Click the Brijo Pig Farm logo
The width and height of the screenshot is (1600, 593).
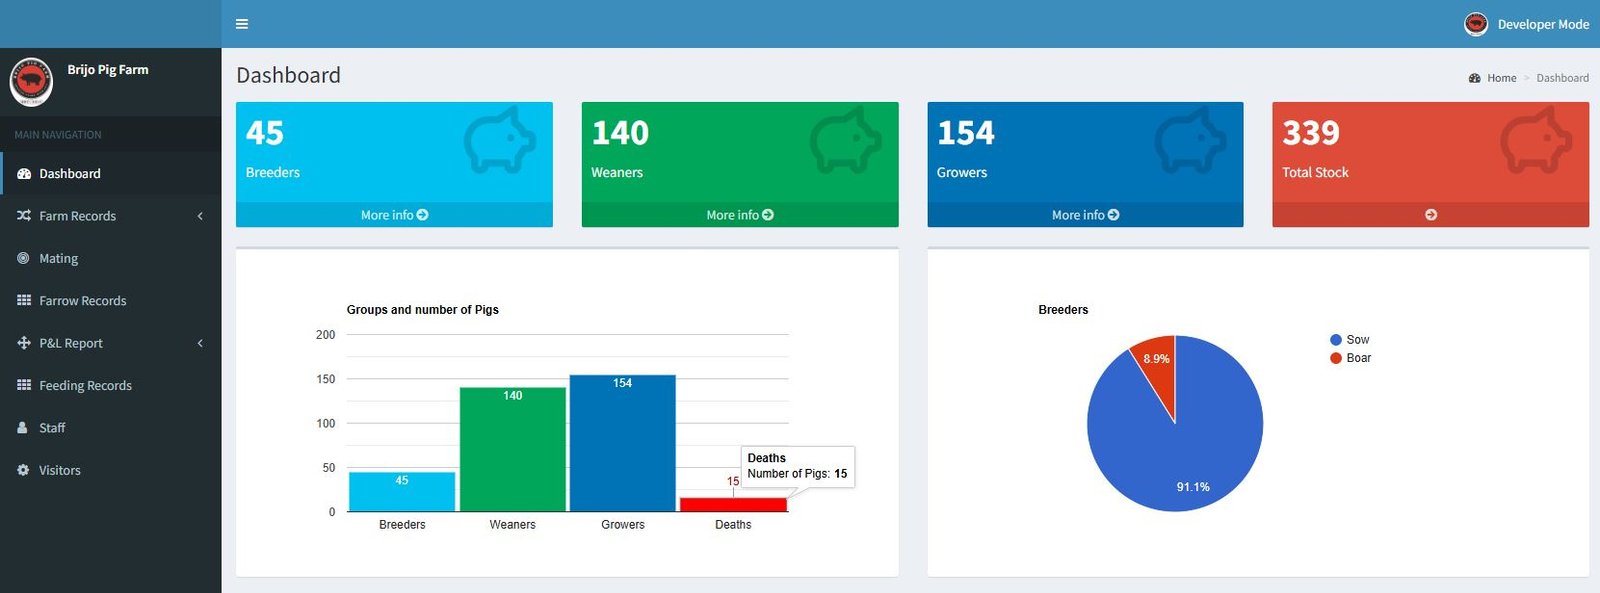click(x=31, y=82)
